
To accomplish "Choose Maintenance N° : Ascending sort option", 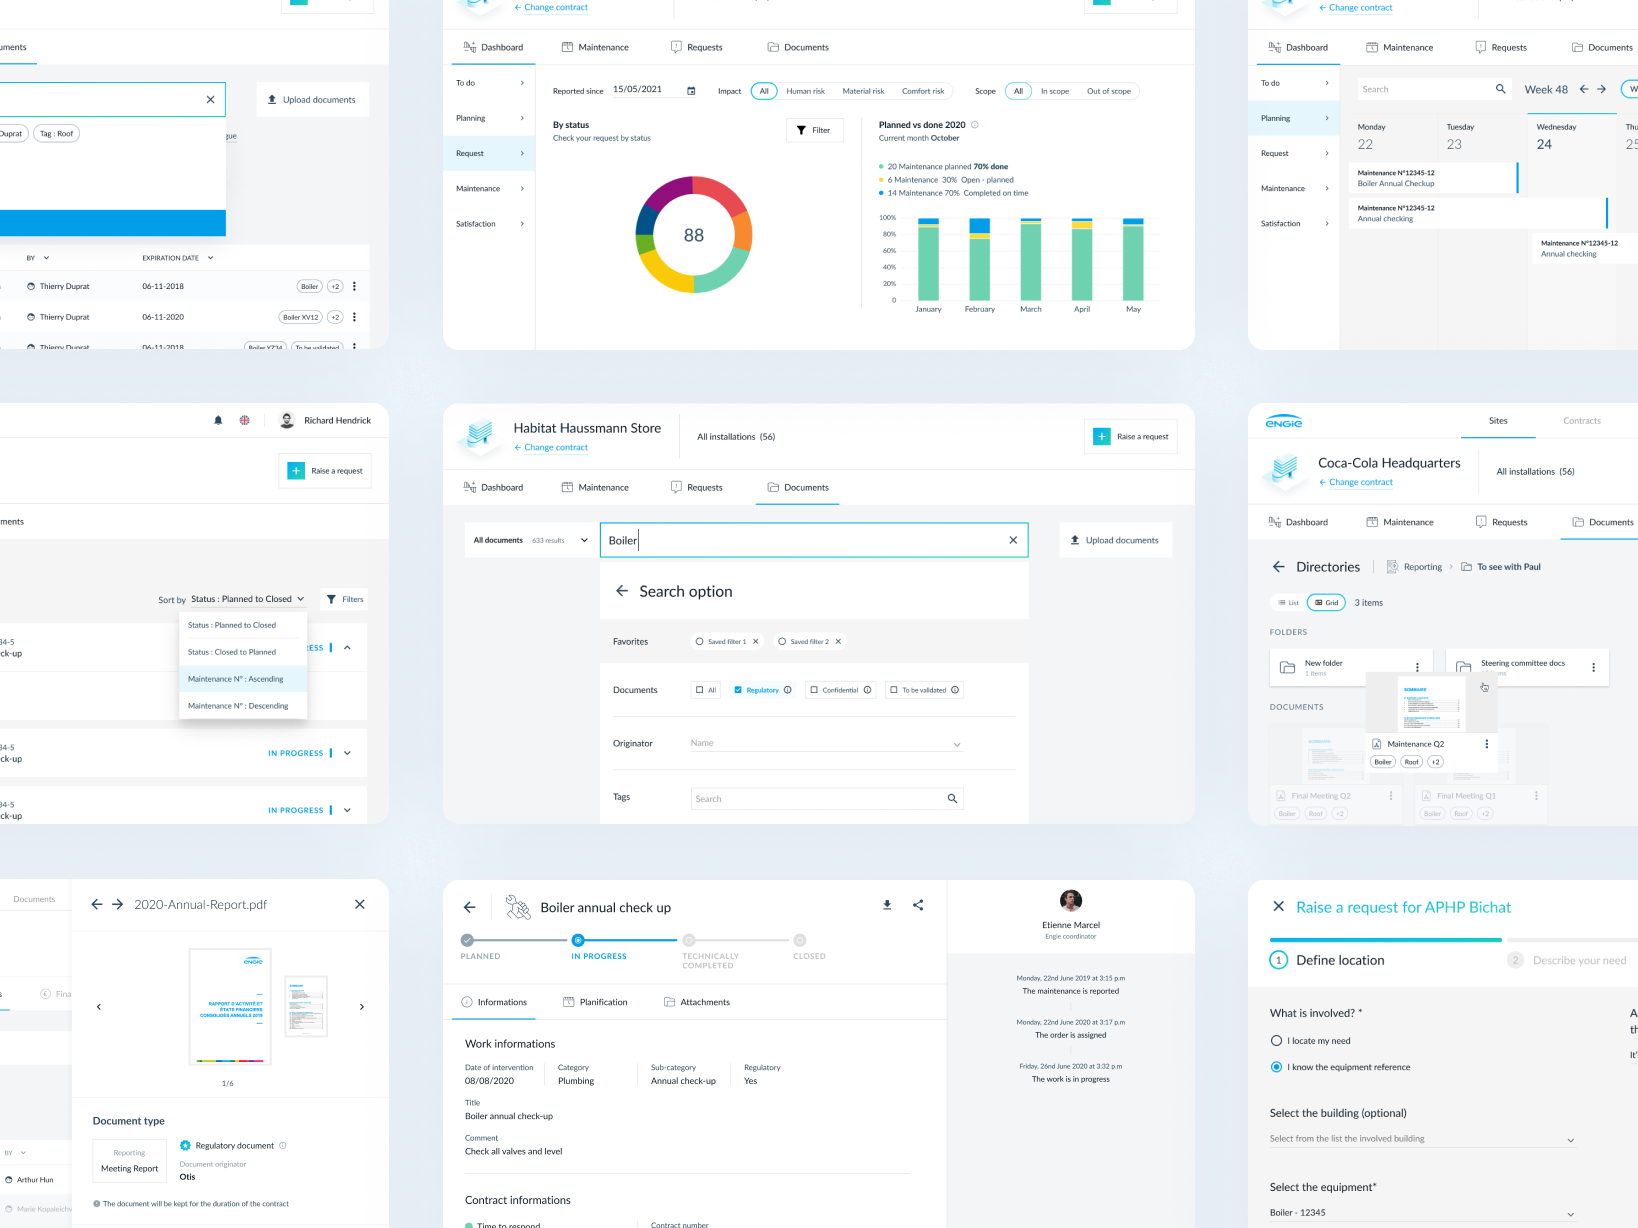I will click(243, 679).
